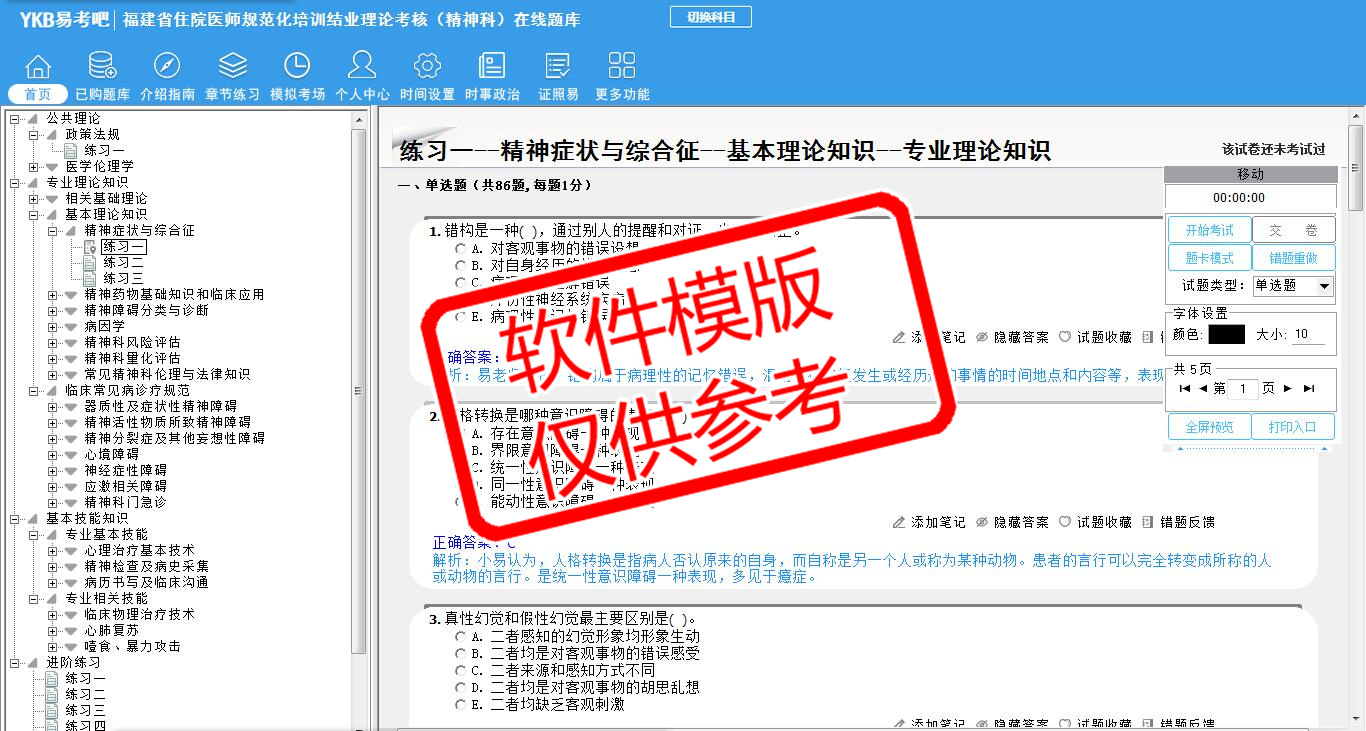
Task: Click the 开始考试 button
Action: 1209,230
